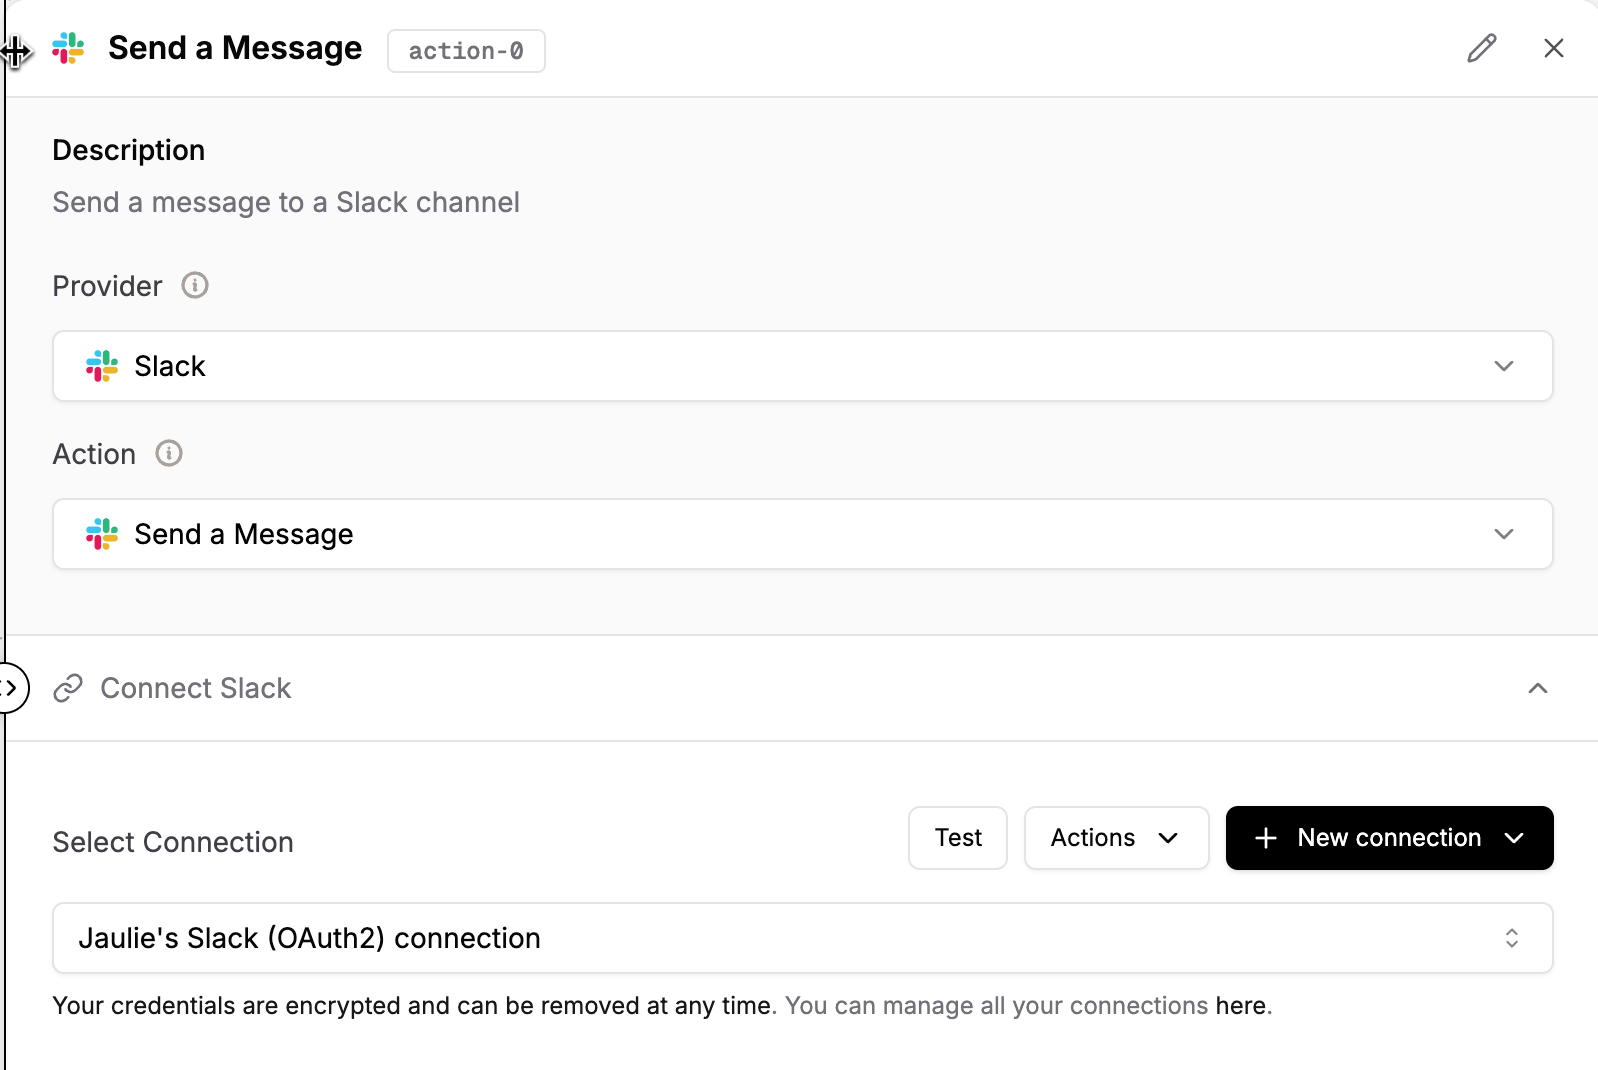The image size is (1598, 1070).
Task: Close the Send a Message panel
Action: [1553, 48]
